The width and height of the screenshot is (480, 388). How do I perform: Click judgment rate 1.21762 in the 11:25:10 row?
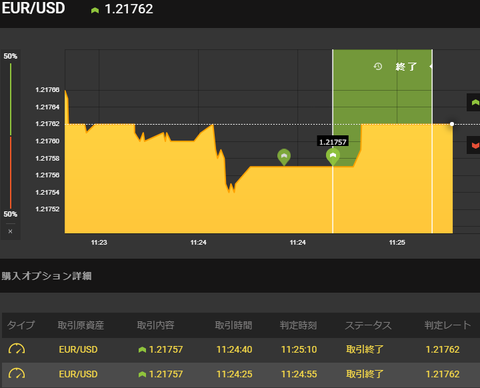(x=443, y=349)
